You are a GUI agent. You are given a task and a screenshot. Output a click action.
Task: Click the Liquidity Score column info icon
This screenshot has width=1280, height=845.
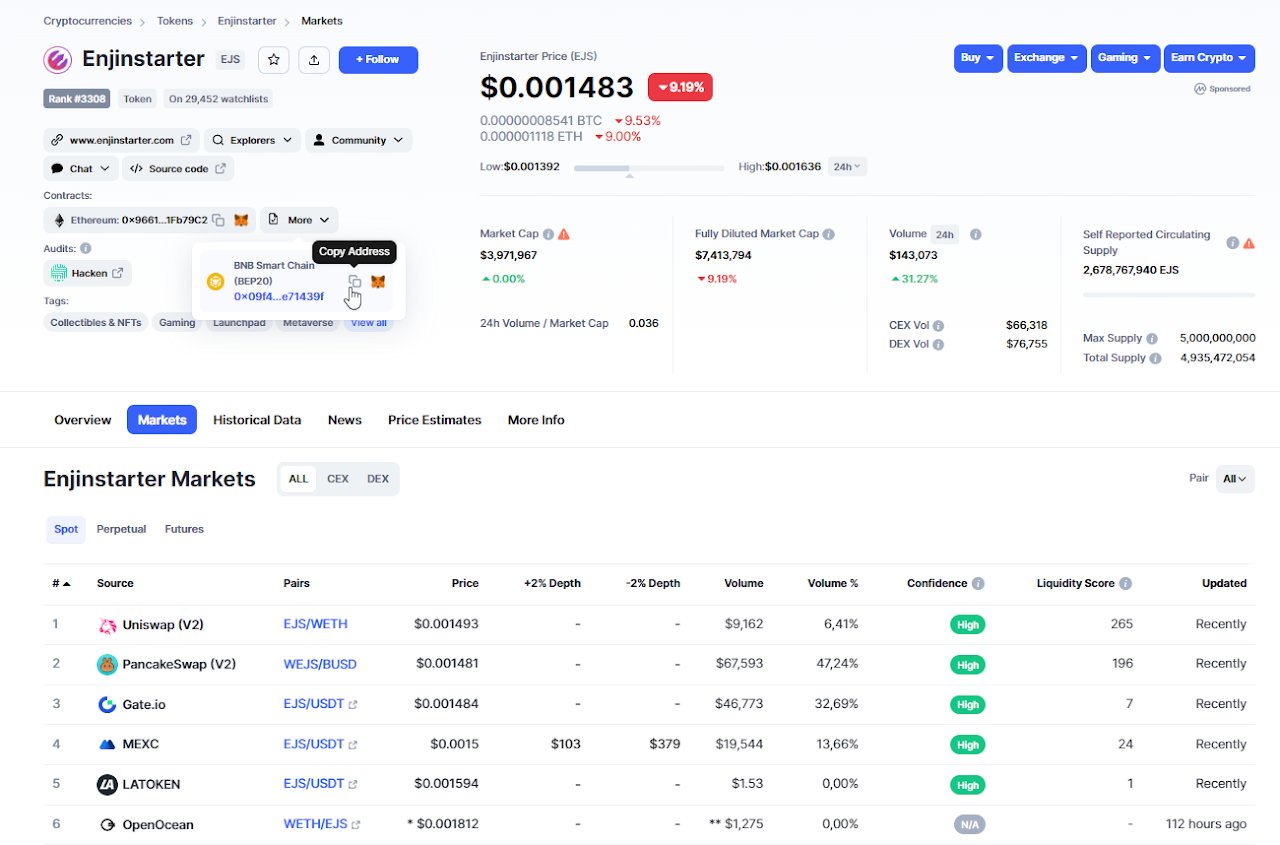coord(1125,584)
